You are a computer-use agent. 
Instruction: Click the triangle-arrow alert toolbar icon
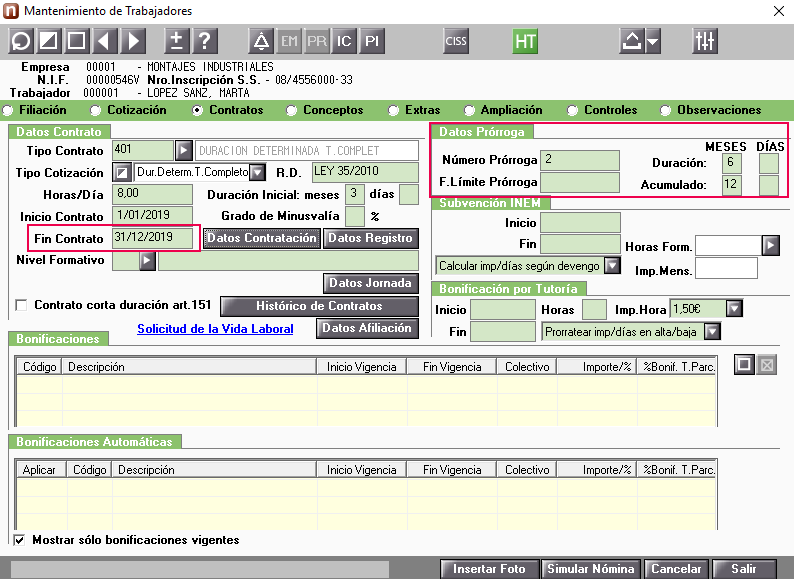tap(261, 41)
